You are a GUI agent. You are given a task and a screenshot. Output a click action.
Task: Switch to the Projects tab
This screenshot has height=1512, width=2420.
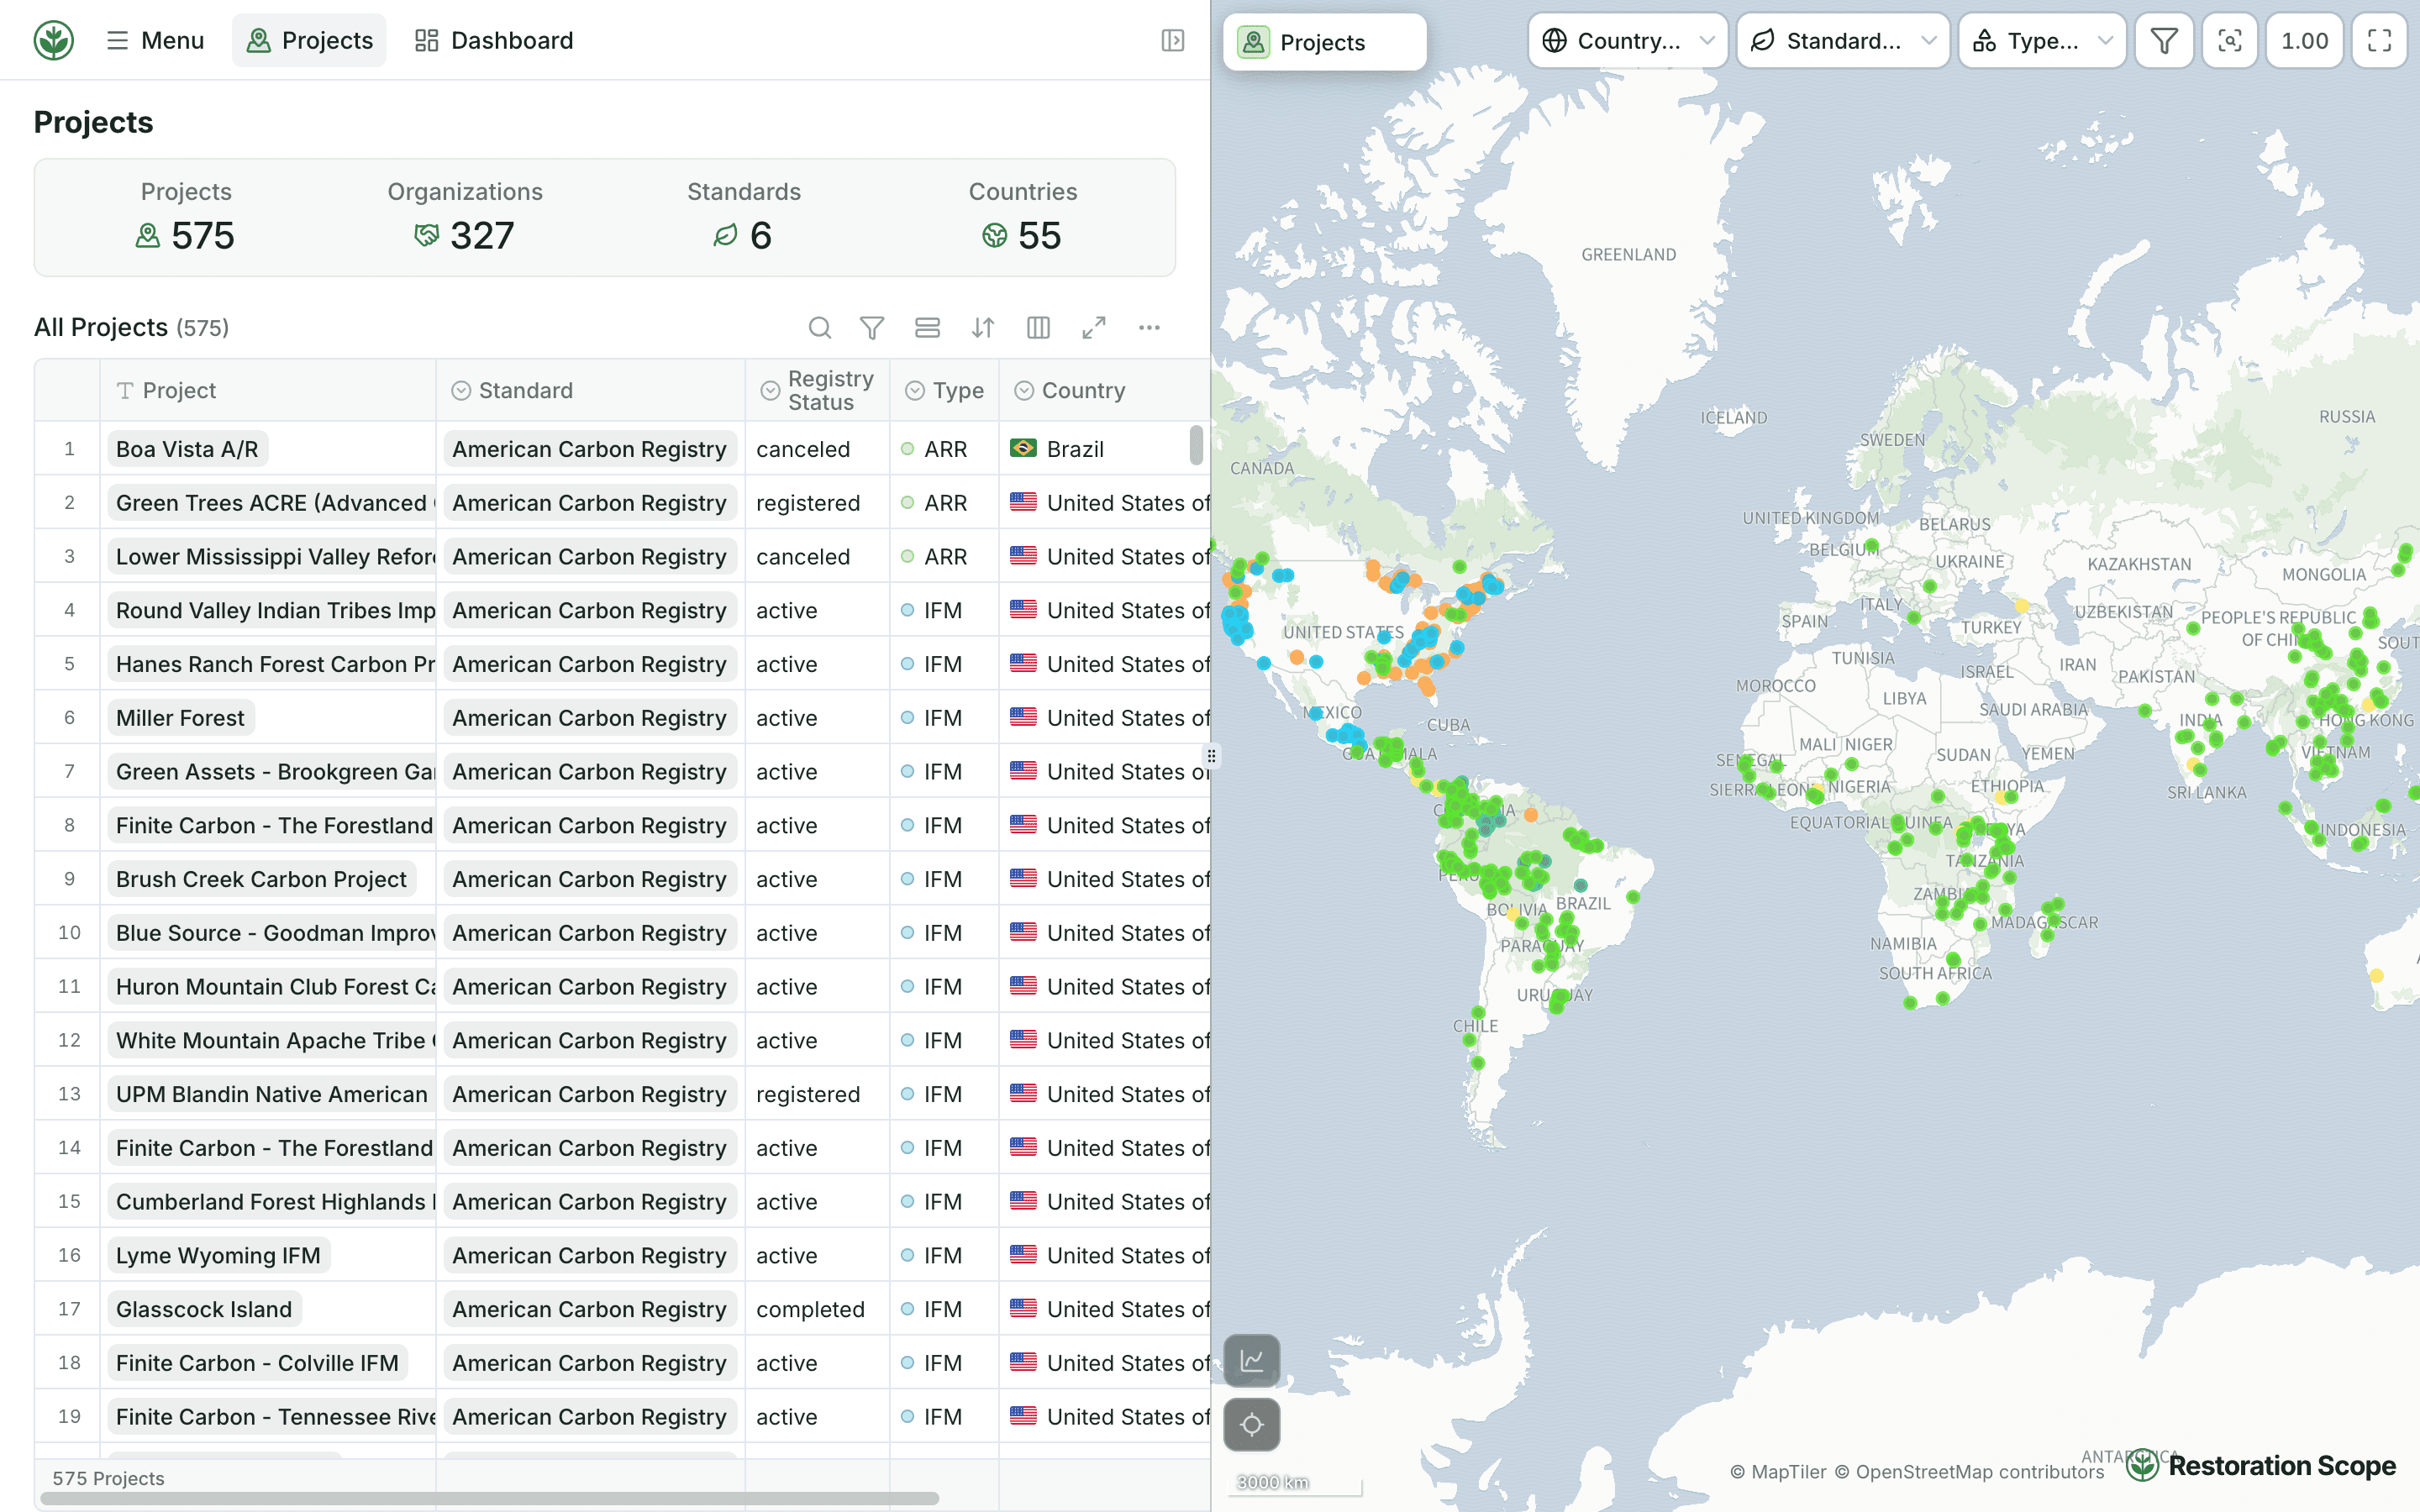[x=309, y=40]
